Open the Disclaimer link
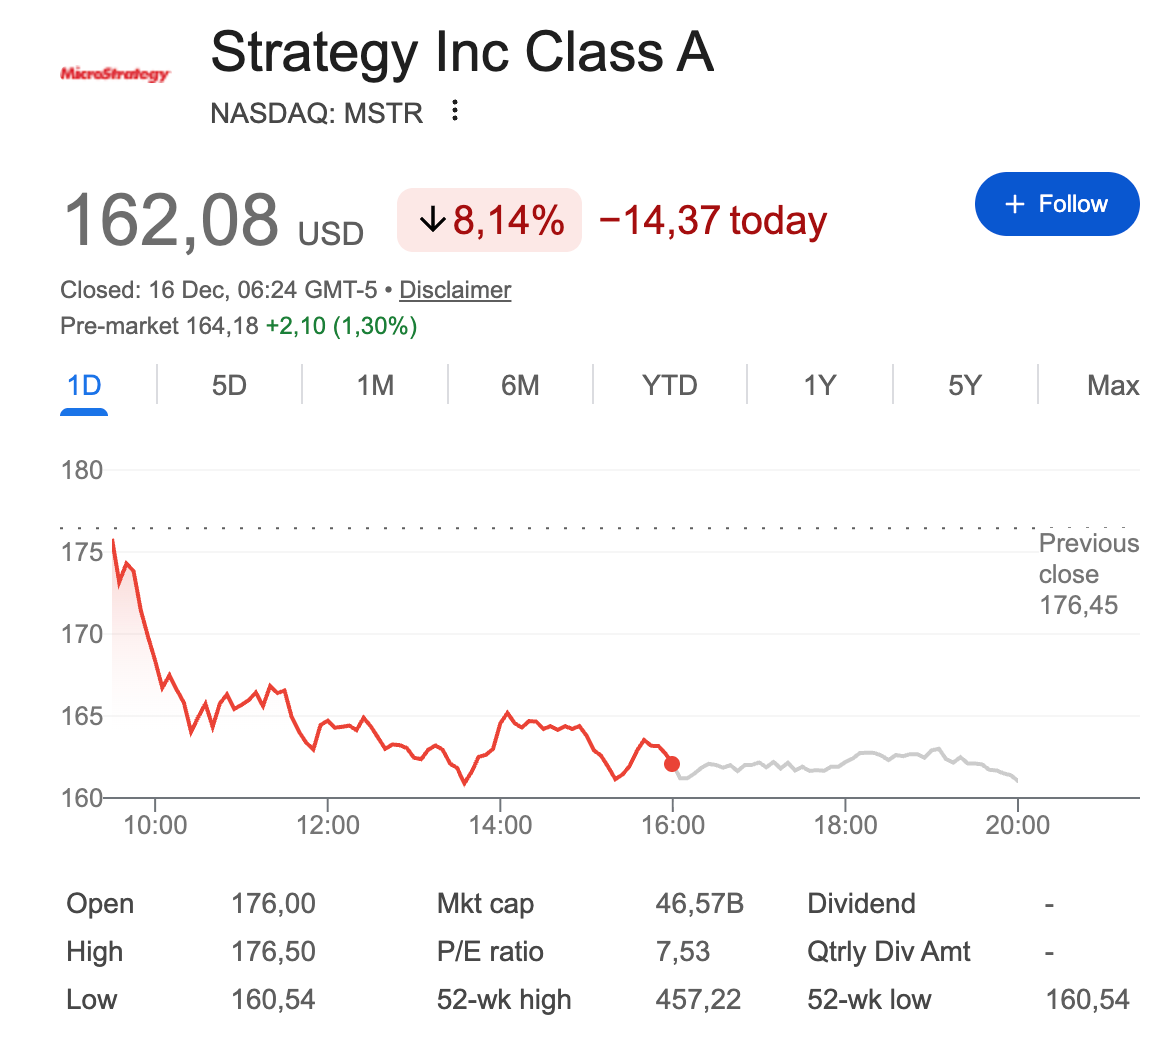Viewport: 1166px width, 1046px height. click(454, 290)
